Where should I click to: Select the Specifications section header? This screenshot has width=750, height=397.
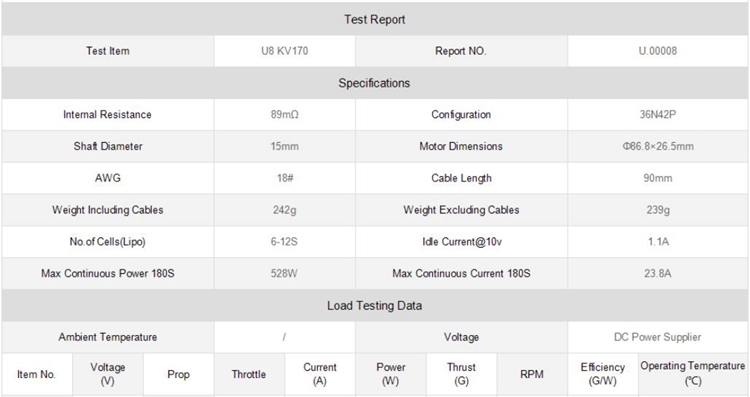coord(375,83)
